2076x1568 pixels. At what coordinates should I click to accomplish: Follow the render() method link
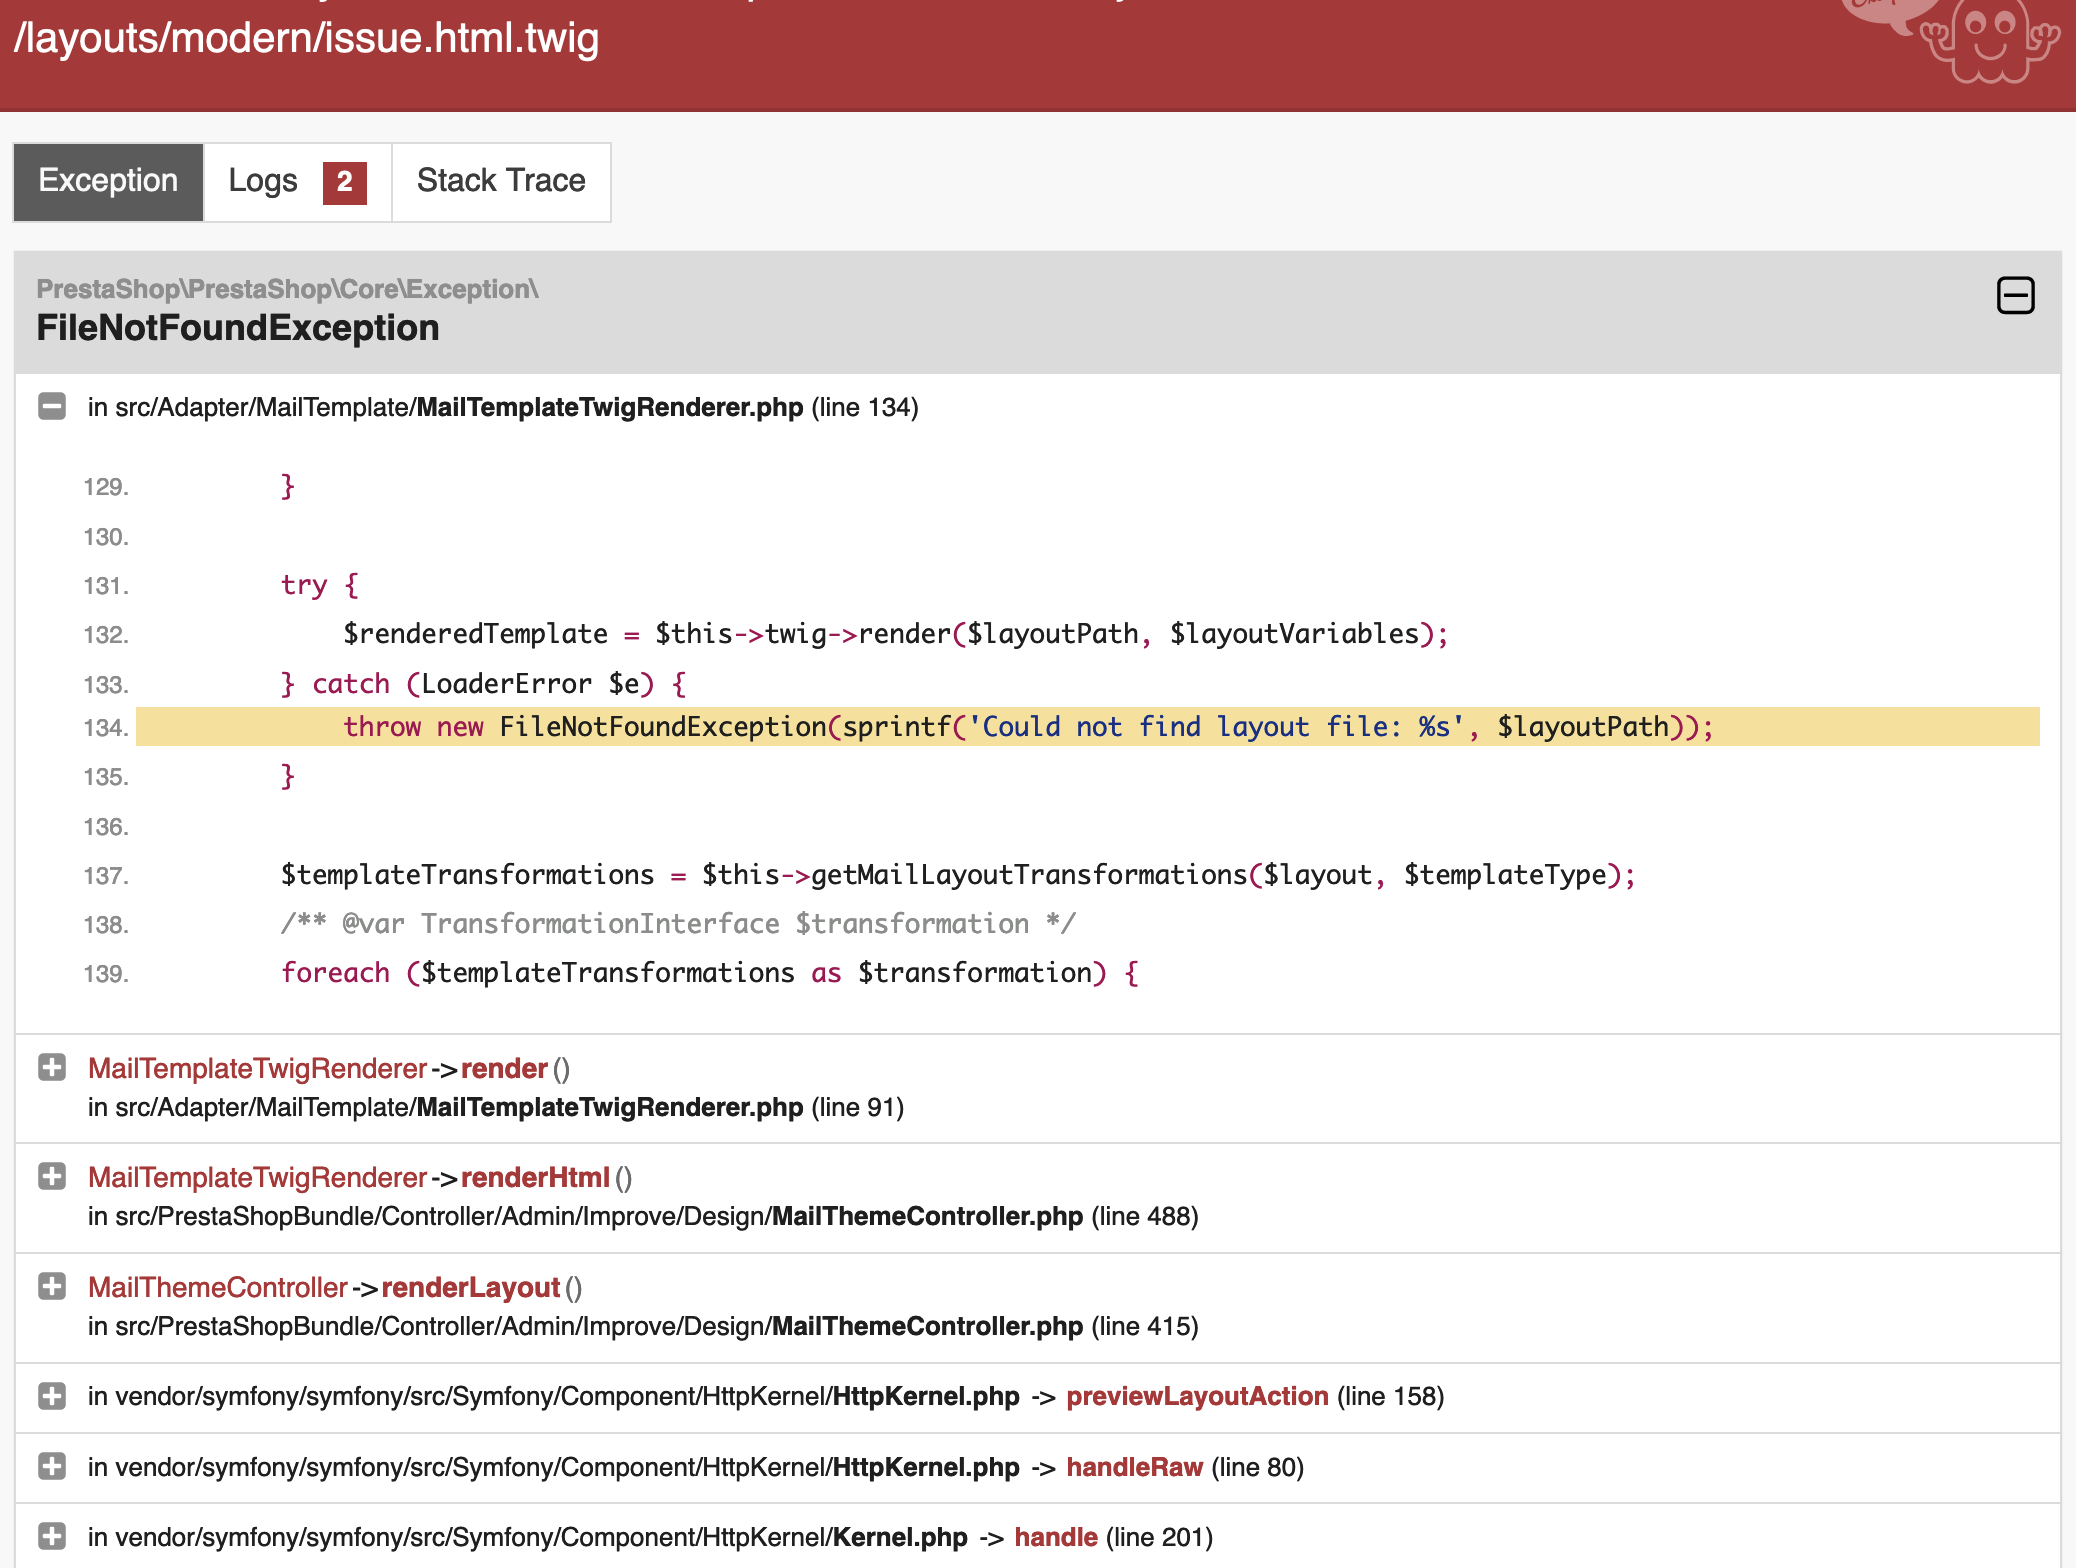[x=503, y=1068]
